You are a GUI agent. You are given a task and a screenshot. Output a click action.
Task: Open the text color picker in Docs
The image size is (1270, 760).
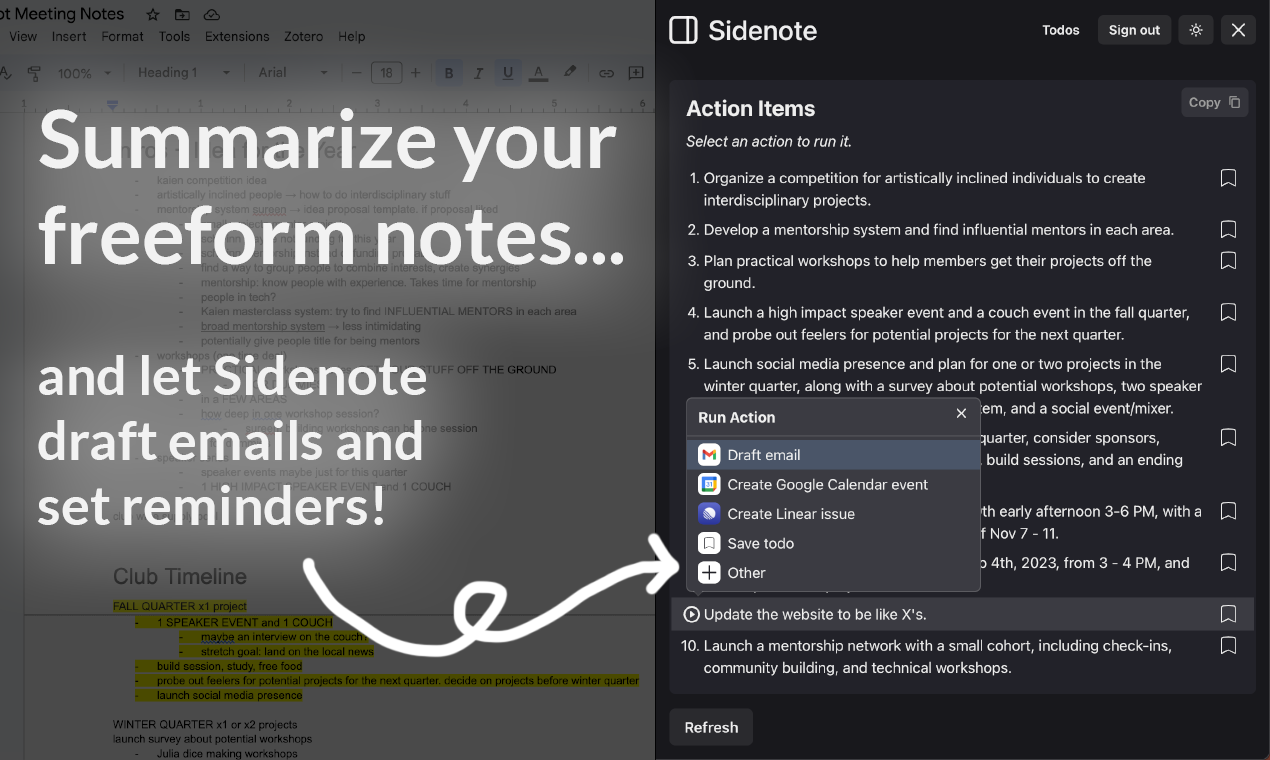click(538, 73)
